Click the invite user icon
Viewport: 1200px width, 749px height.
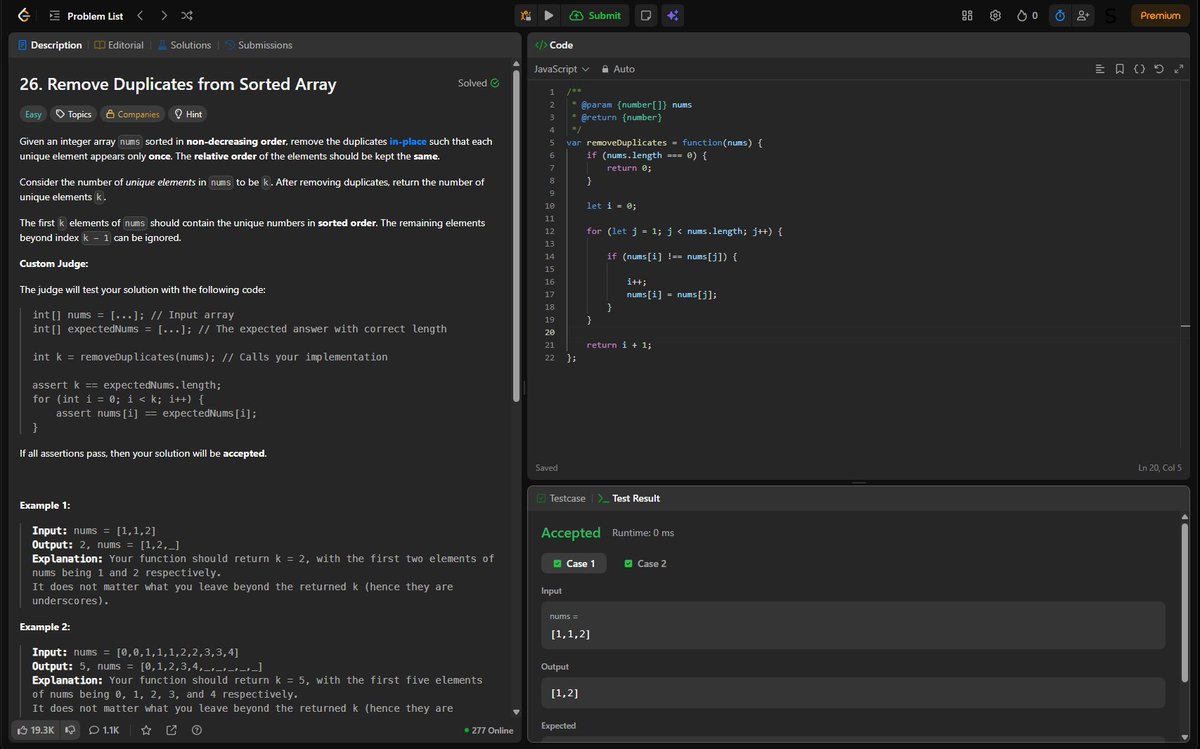(x=1084, y=15)
